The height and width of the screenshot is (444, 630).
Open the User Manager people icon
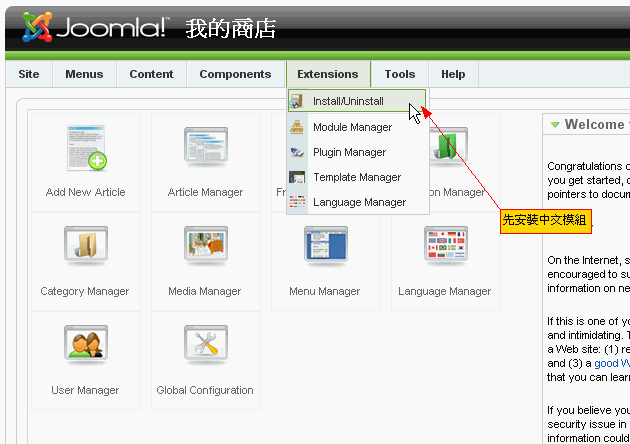86,344
